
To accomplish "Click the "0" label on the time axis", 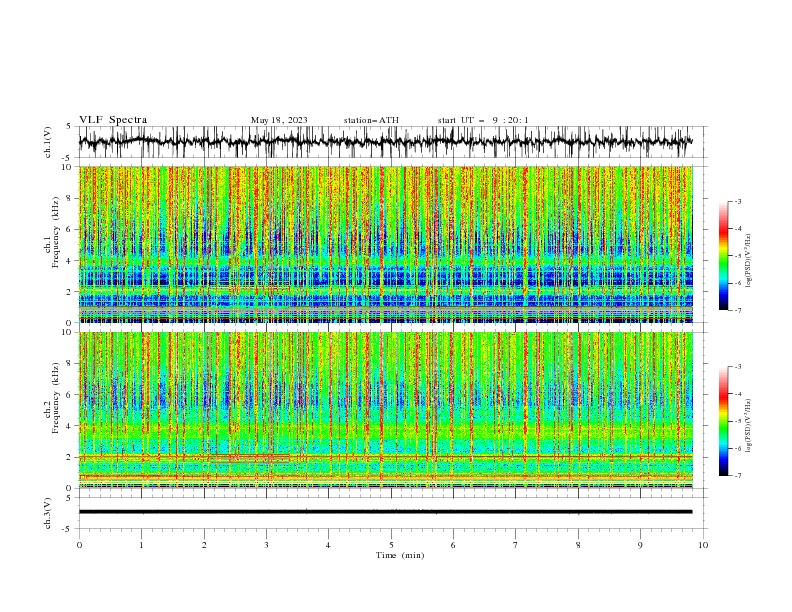I will click(x=79, y=545).
